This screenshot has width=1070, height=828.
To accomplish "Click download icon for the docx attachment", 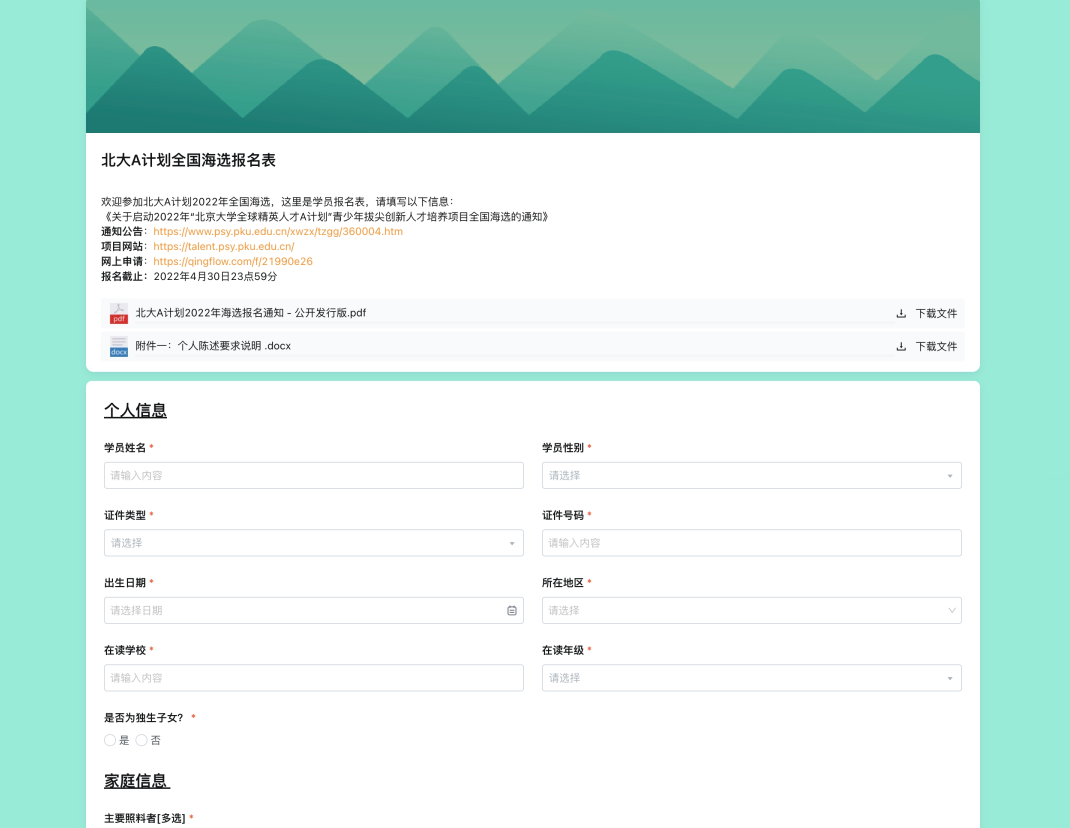I will pyautogui.click(x=901, y=346).
